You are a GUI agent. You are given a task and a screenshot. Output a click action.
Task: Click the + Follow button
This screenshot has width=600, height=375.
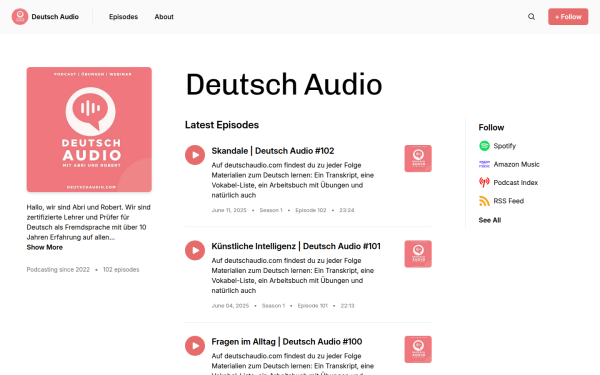pyautogui.click(x=568, y=16)
